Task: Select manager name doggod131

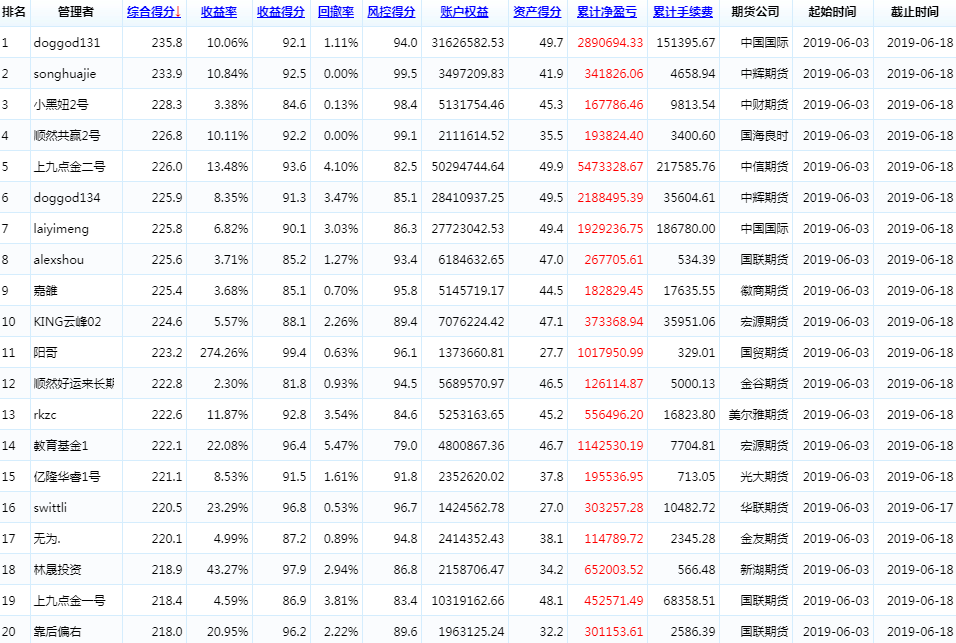Action: pos(67,43)
